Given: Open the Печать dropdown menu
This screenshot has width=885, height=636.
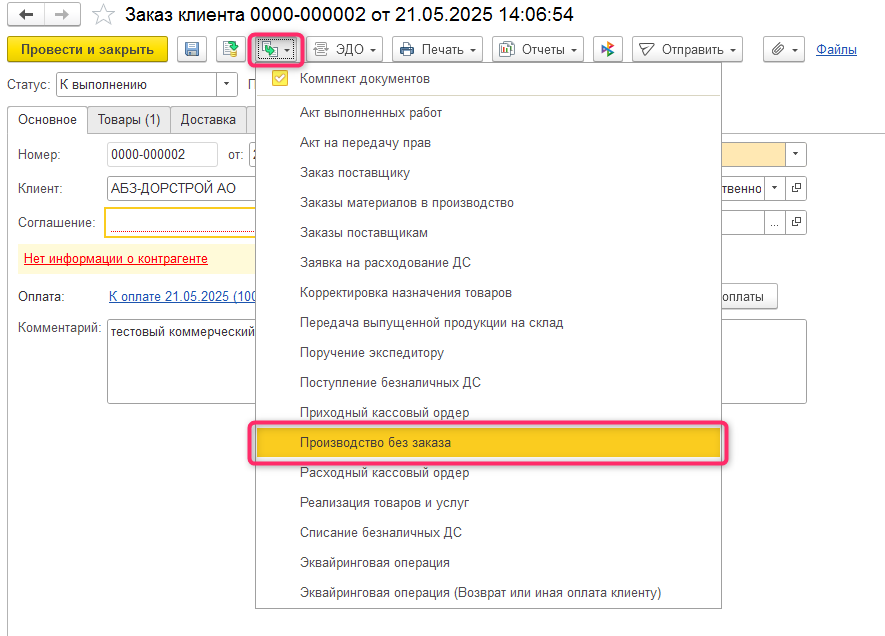Looking at the screenshot, I should pyautogui.click(x=437, y=49).
